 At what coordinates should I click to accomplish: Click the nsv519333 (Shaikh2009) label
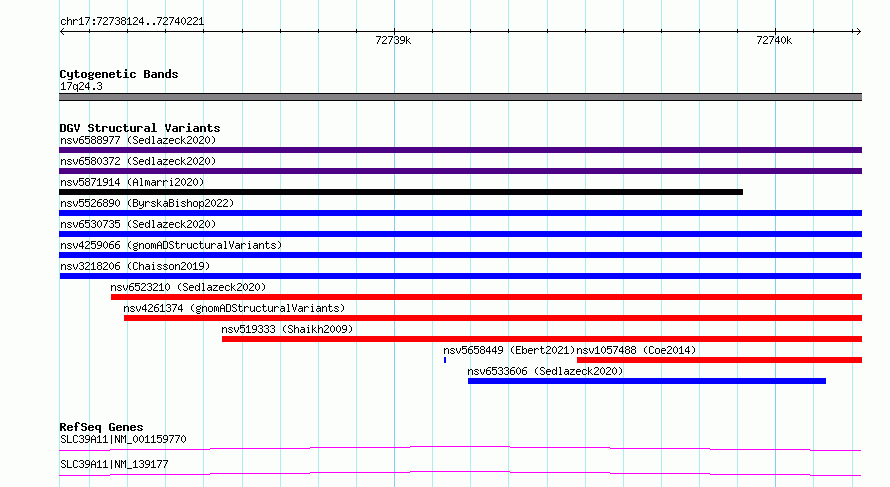click(287, 329)
